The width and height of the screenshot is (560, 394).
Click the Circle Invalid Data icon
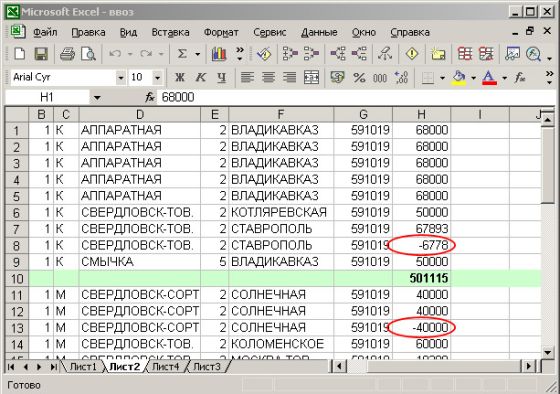click(x=465, y=54)
